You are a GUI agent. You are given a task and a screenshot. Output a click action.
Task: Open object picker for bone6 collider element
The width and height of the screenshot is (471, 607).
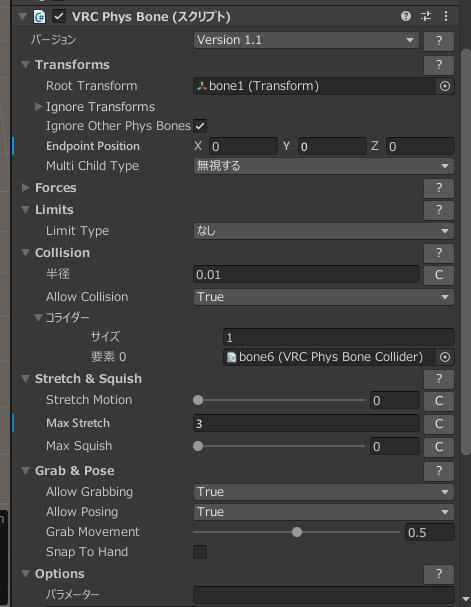pos(445,357)
